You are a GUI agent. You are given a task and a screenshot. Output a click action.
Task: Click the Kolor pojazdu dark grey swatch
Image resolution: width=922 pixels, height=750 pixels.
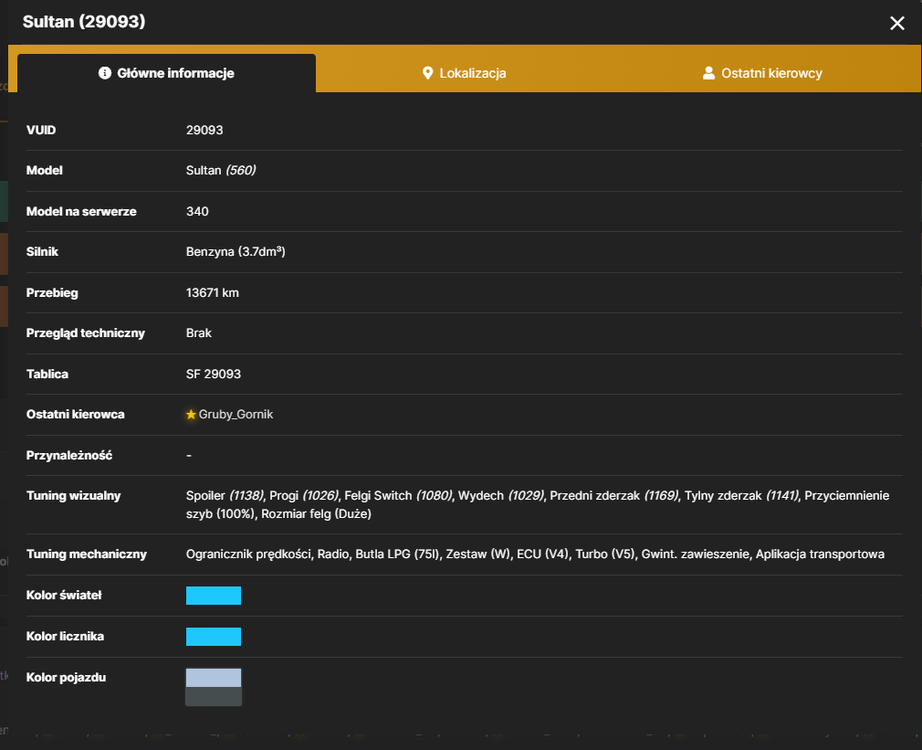[213, 696]
